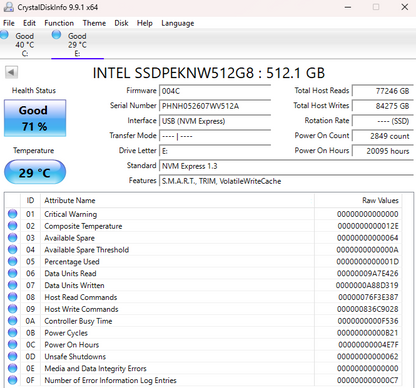This screenshot has width=416, height=388.
Task: Select the Composite Temperature attribute name
Action: point(83,226)
